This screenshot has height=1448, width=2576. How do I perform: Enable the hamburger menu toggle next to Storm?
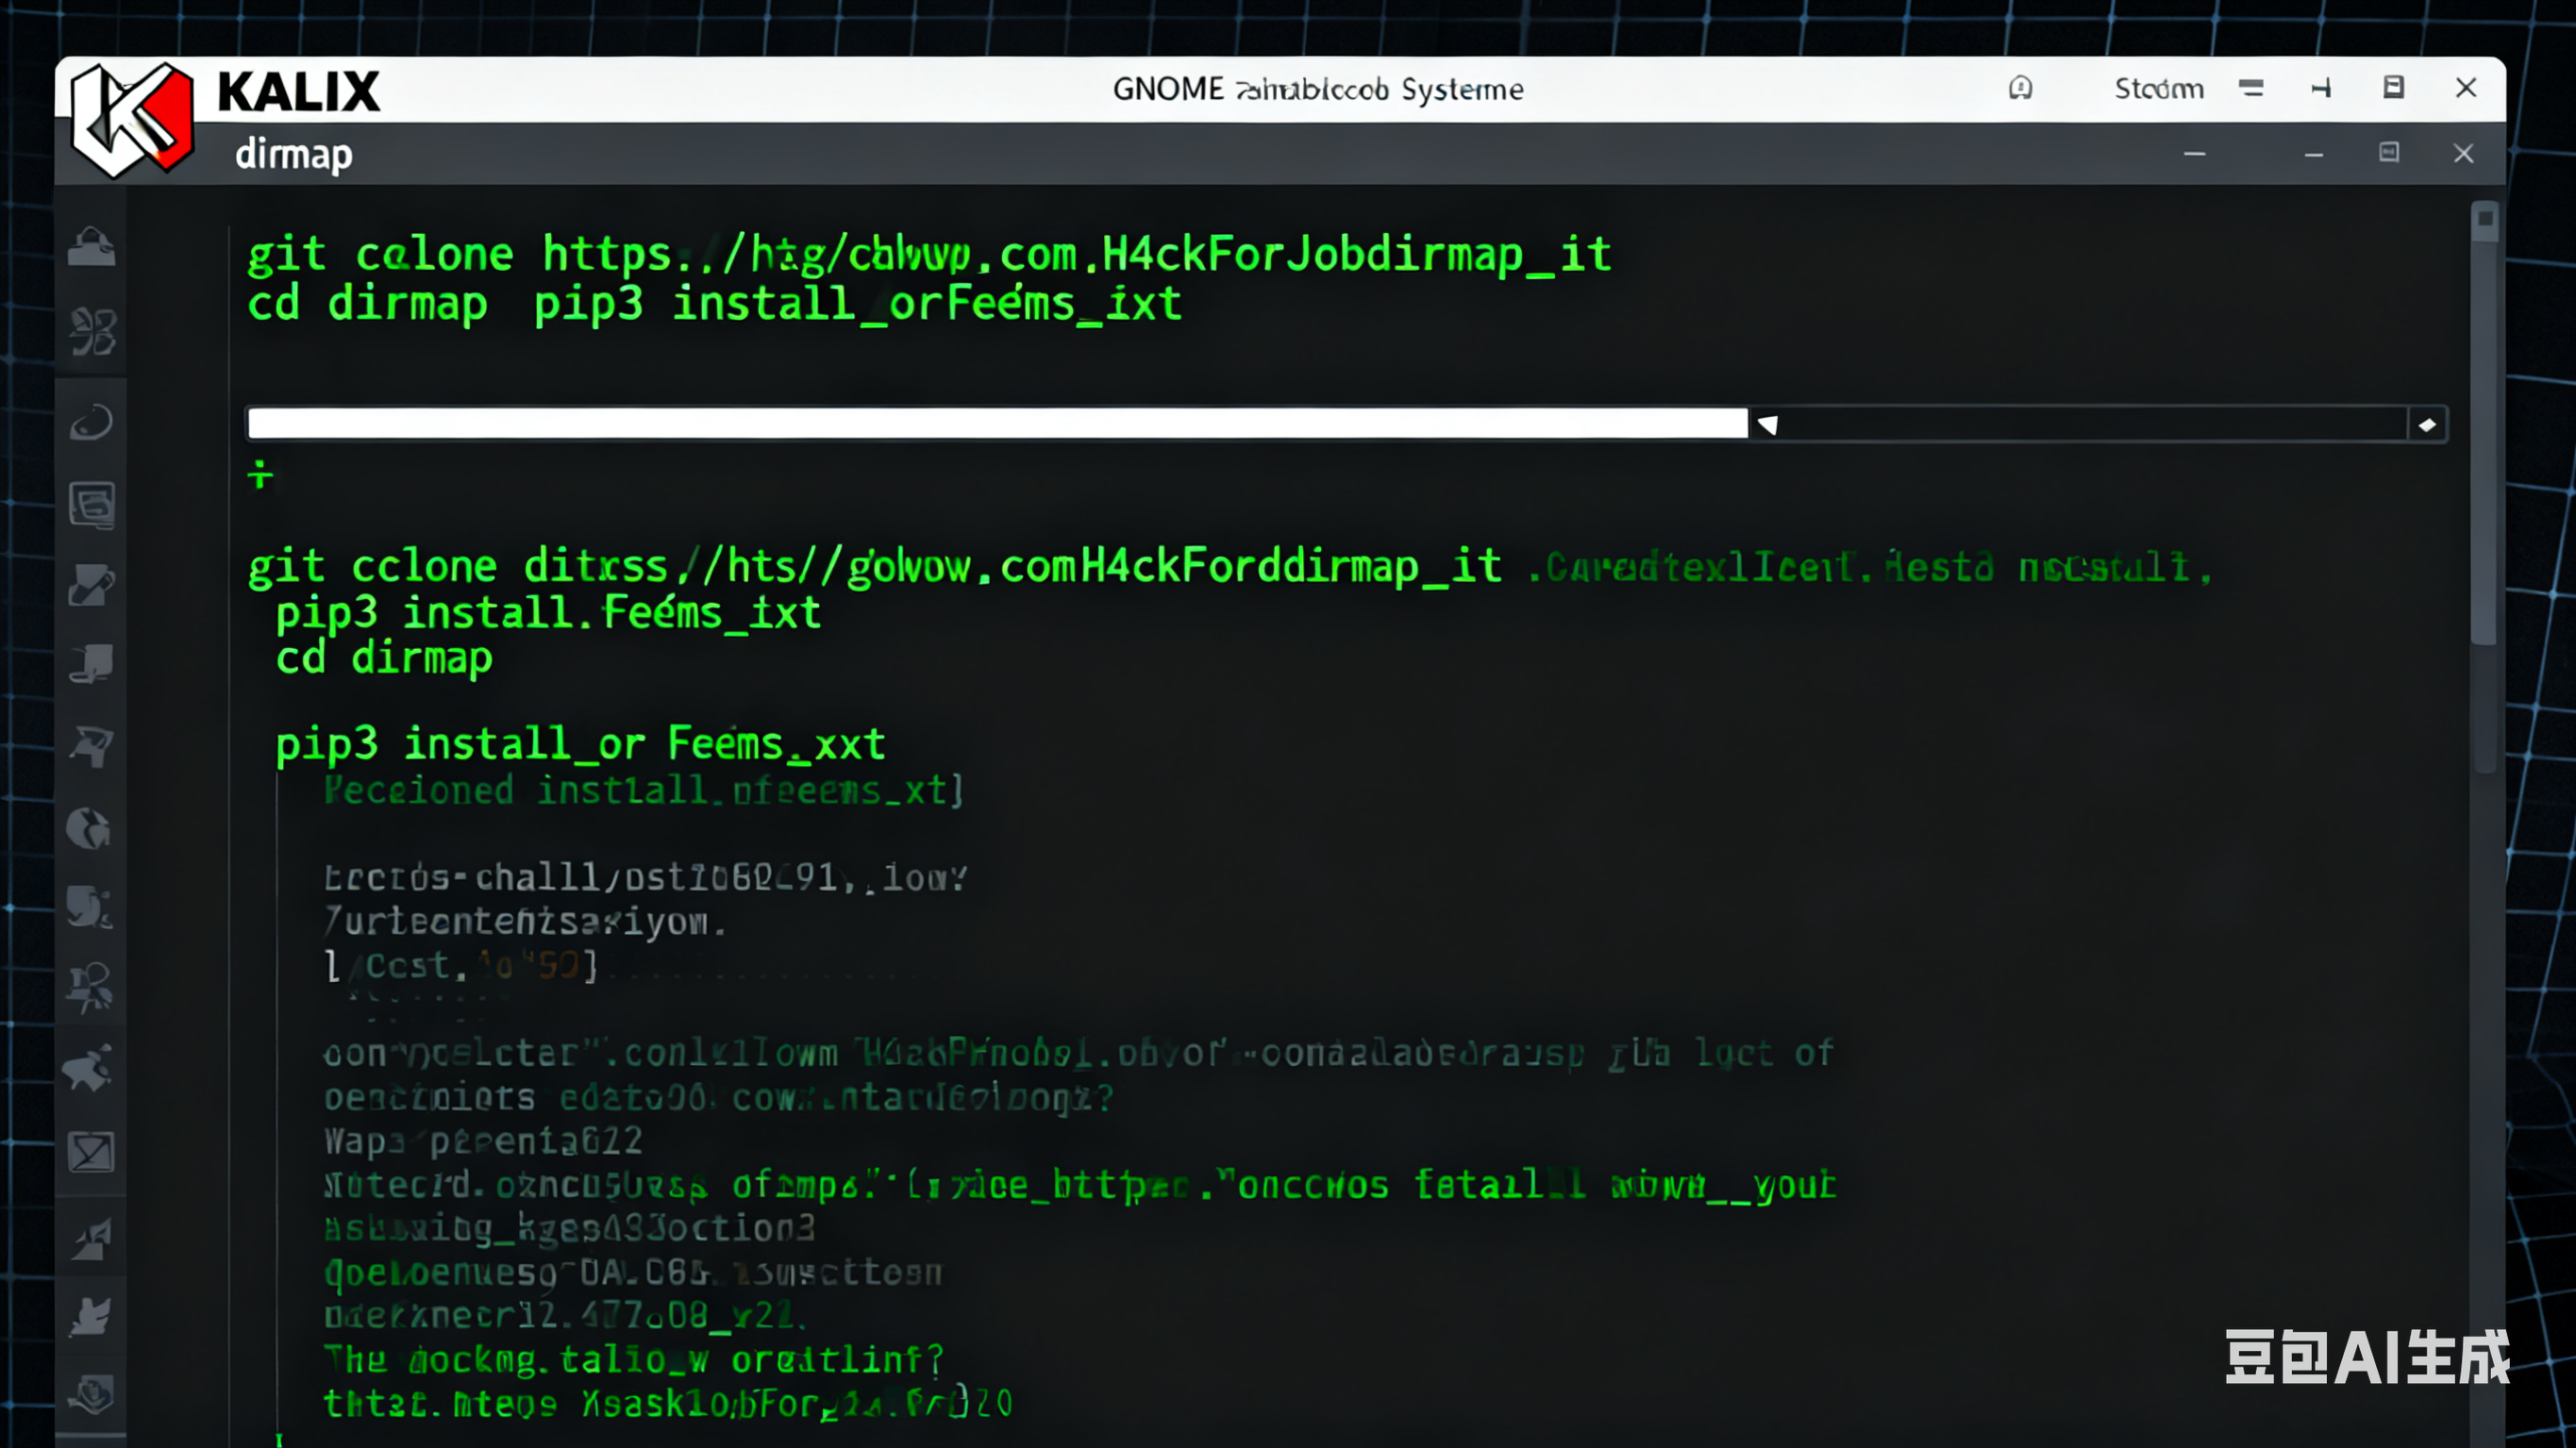point(2252,88)
